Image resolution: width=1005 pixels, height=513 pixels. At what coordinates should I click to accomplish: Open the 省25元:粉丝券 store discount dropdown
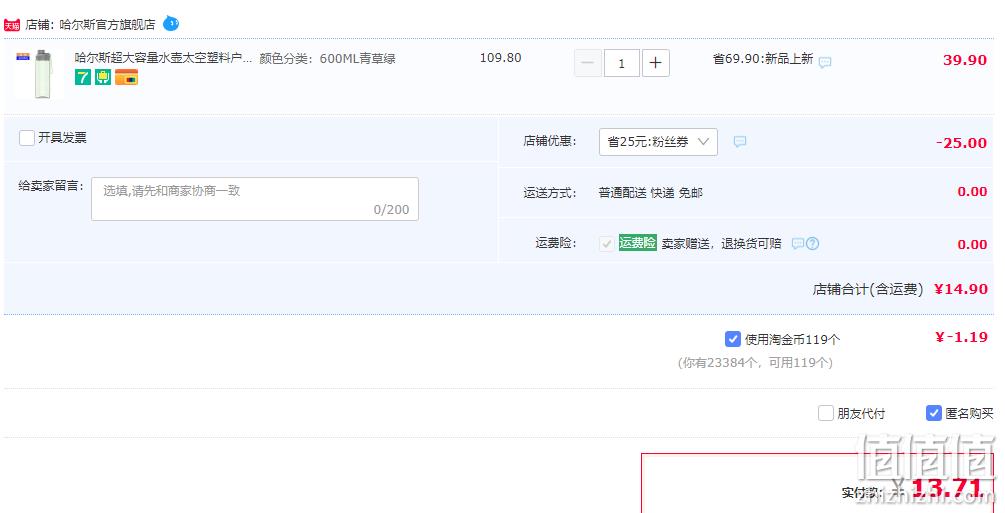click(x=658, y=142)
